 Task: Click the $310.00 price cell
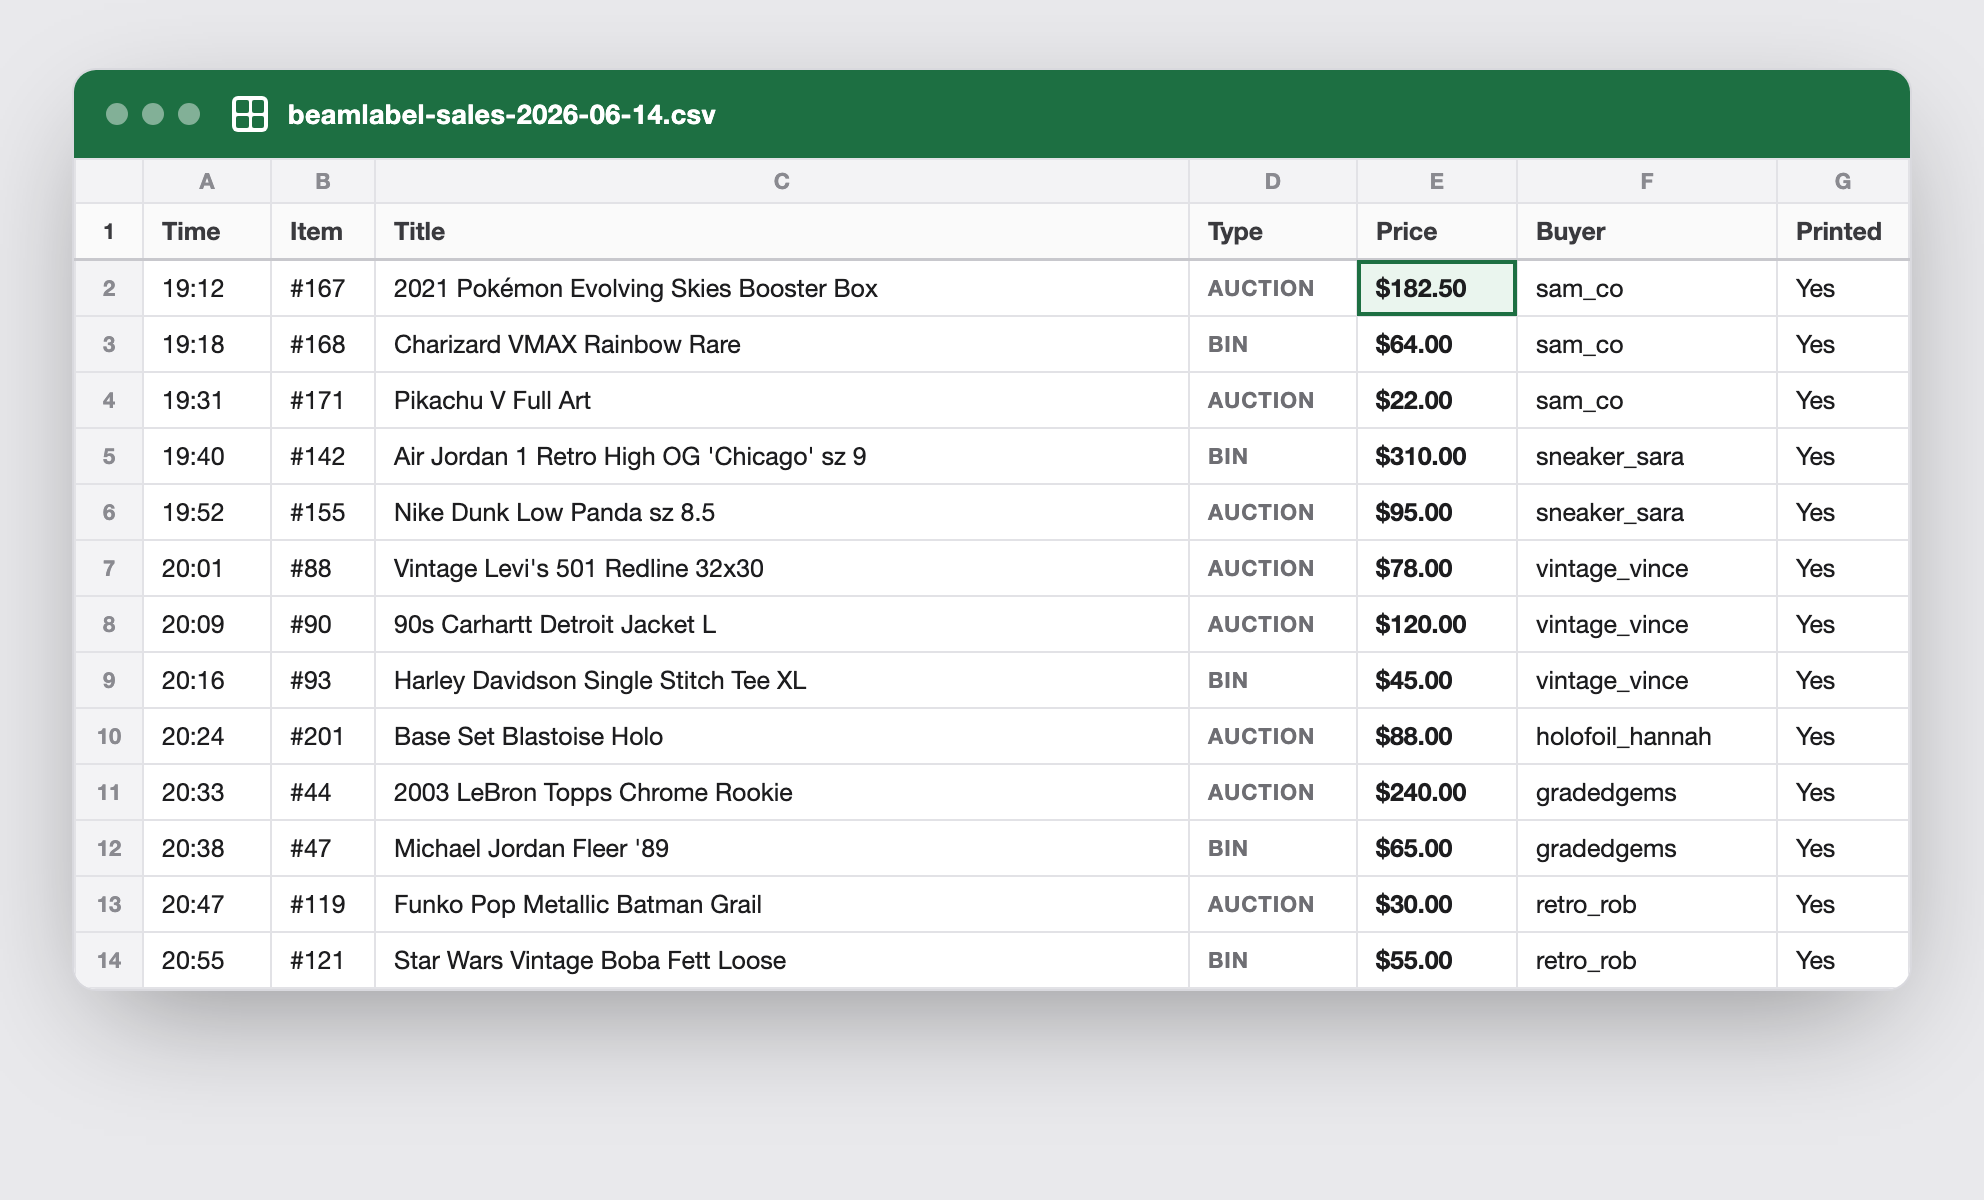click(1437, 456)
